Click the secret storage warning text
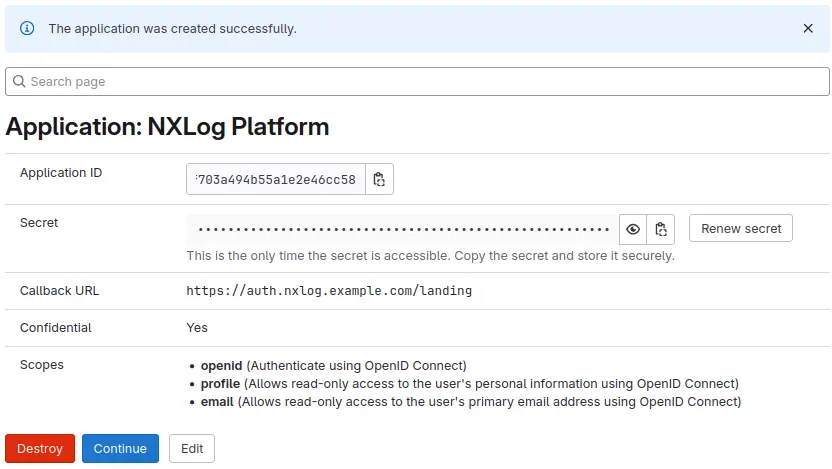This screenshot has width=832, height=469. coord(430,256)
